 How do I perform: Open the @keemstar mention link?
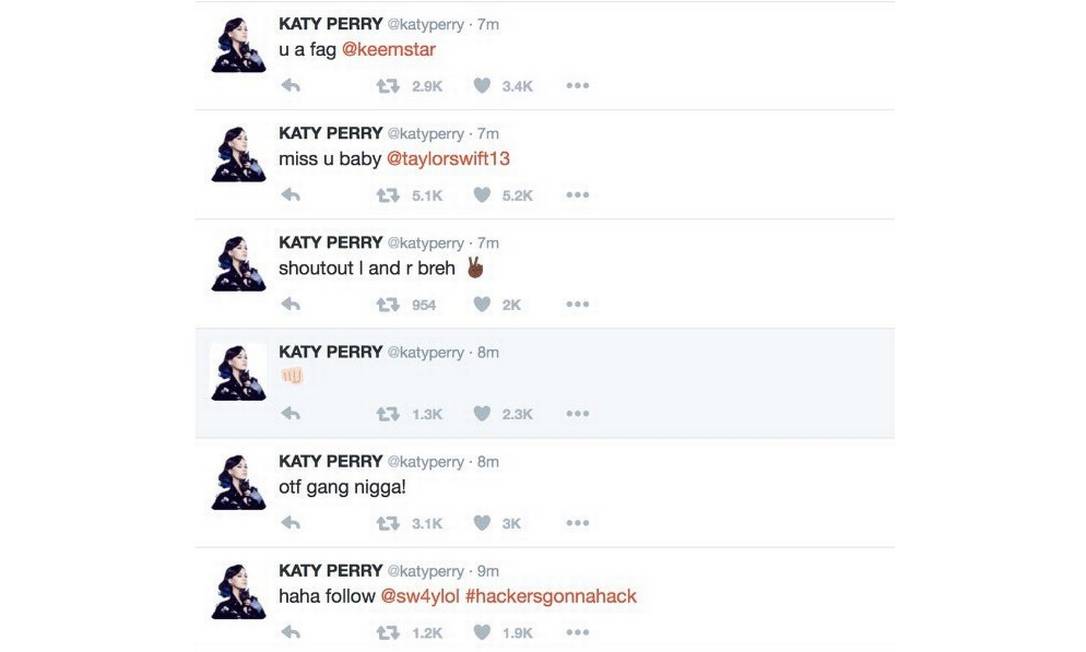(x=389, y=50)
